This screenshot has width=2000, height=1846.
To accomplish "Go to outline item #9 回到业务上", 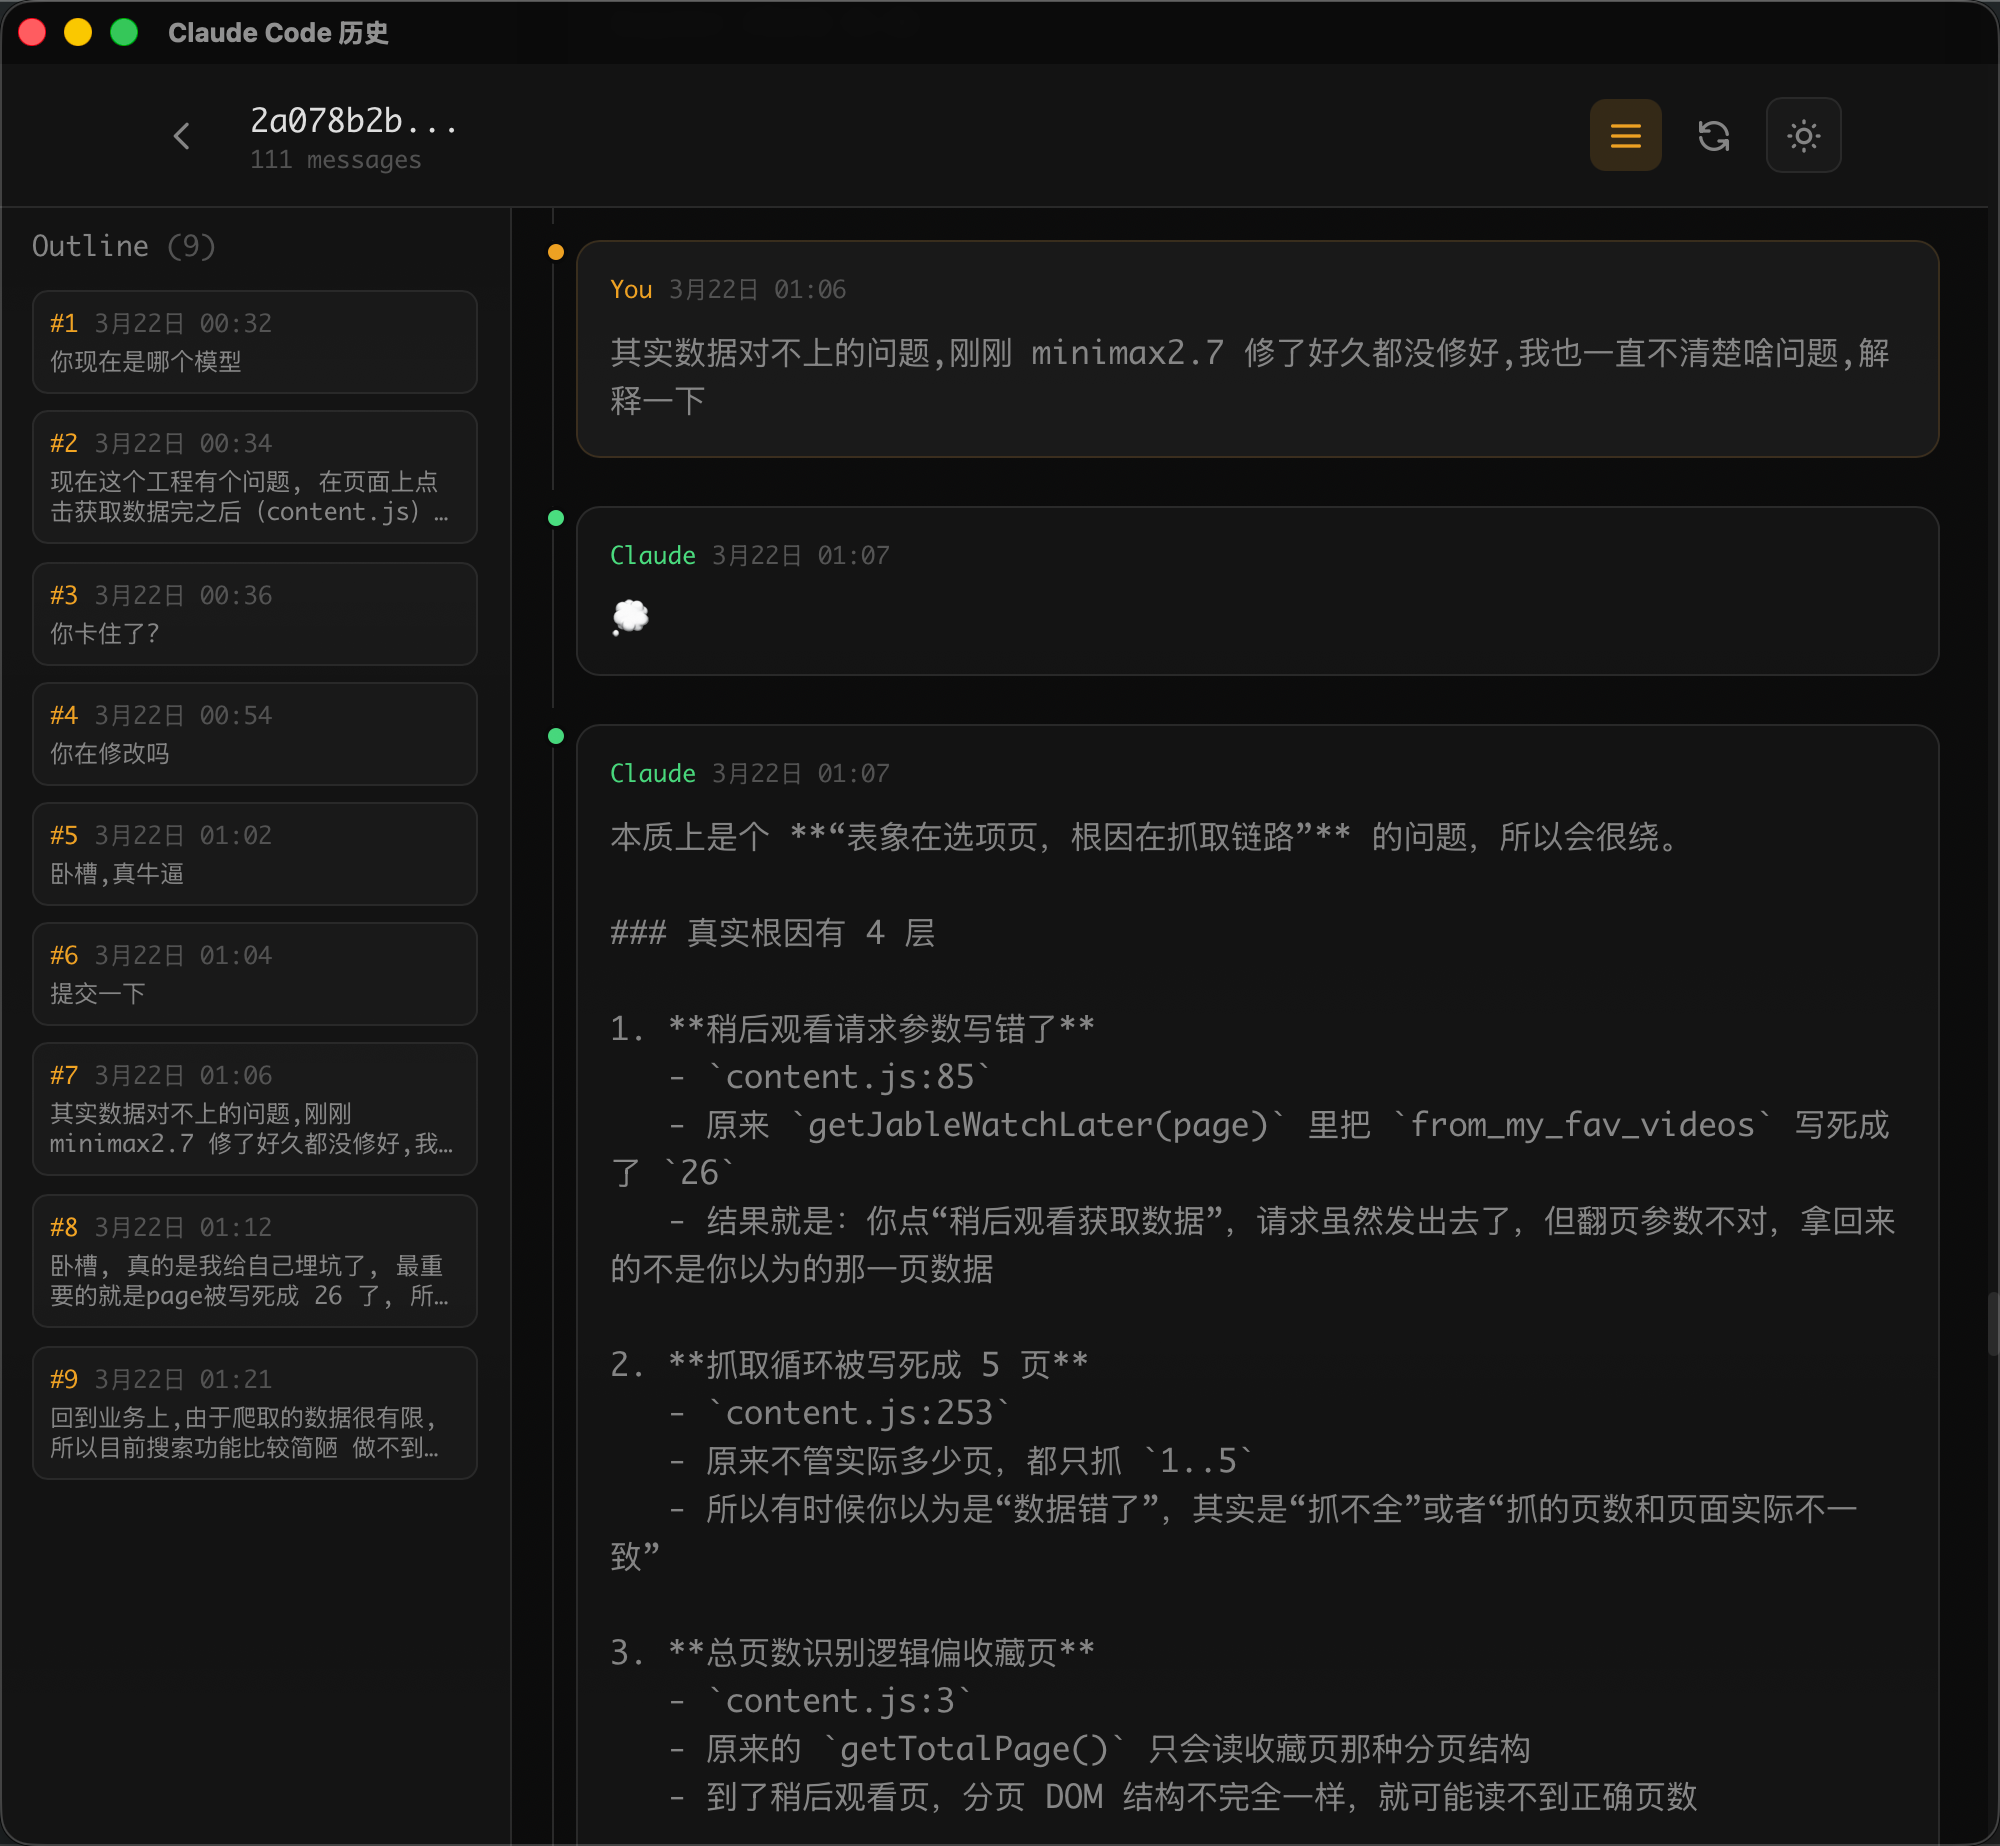I will [254, 1413].
